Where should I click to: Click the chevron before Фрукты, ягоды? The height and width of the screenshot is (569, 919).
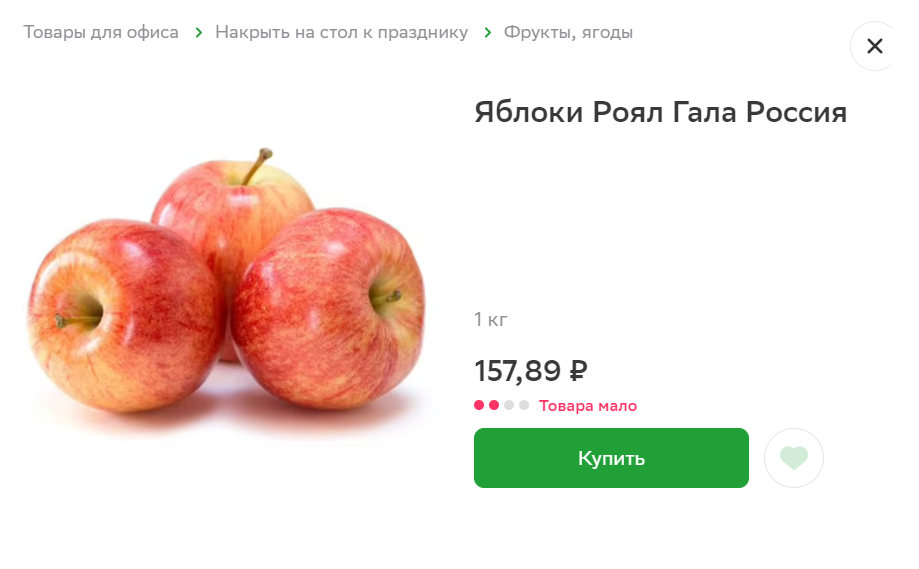point(488,33)
